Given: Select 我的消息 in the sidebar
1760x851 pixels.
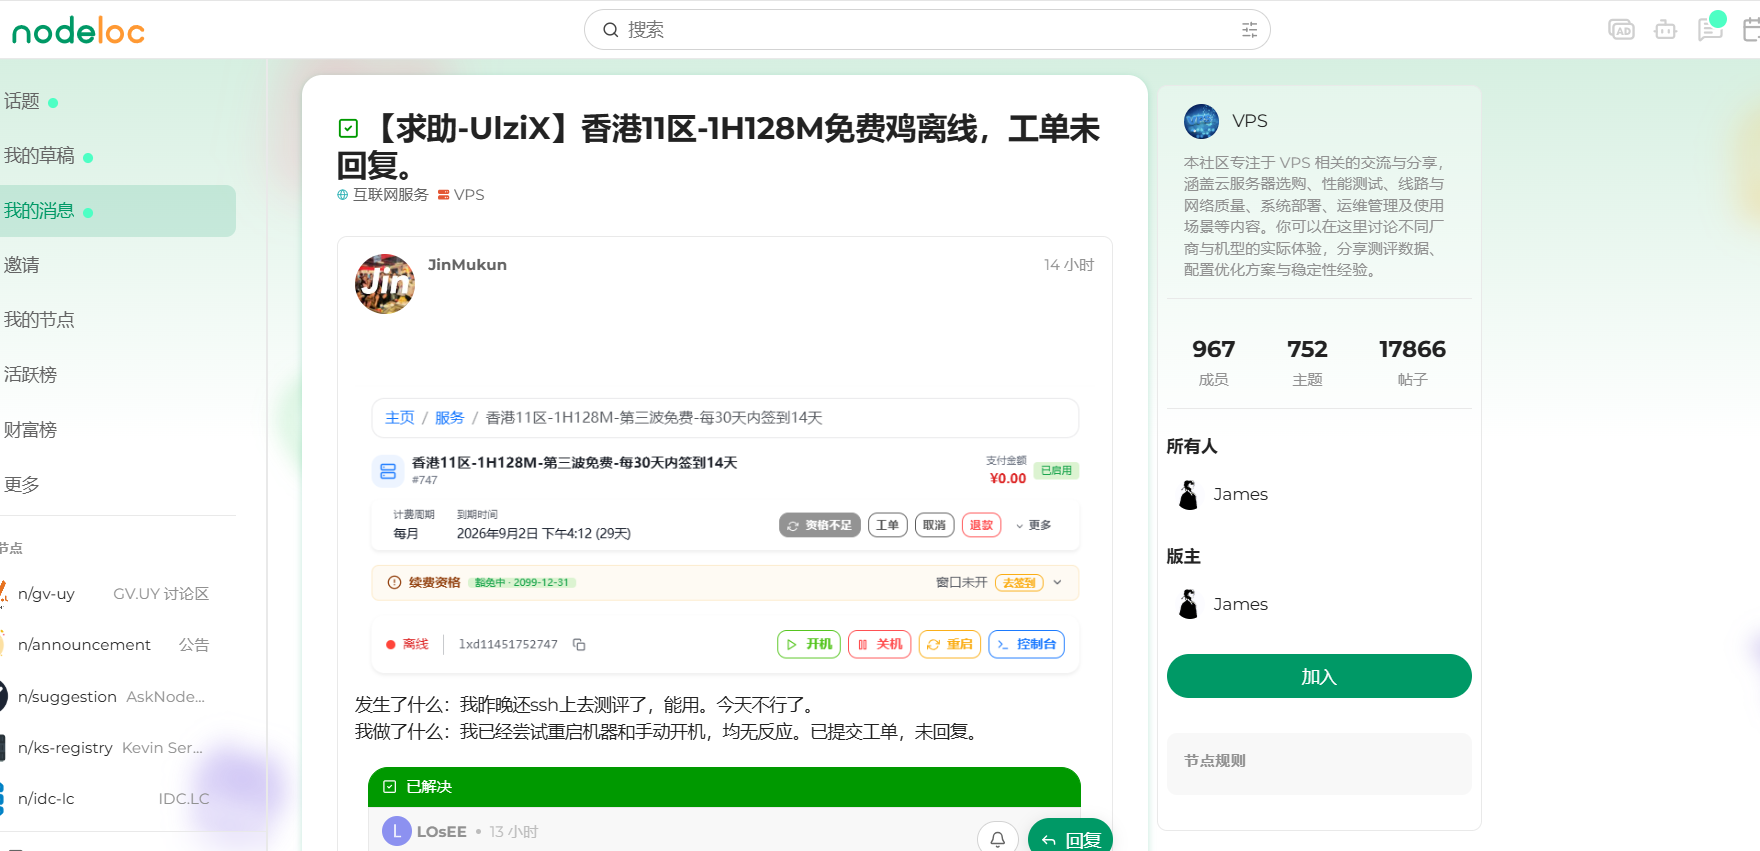Looking at the screenshot, I should (x=117, y=211).
